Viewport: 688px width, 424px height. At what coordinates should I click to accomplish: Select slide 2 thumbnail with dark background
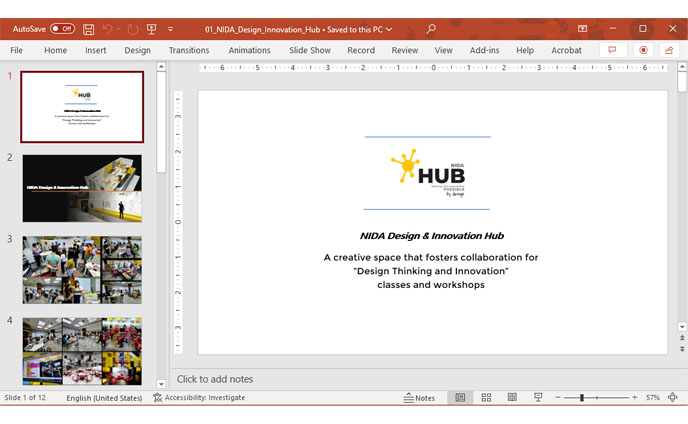click(x=82, y=188)
